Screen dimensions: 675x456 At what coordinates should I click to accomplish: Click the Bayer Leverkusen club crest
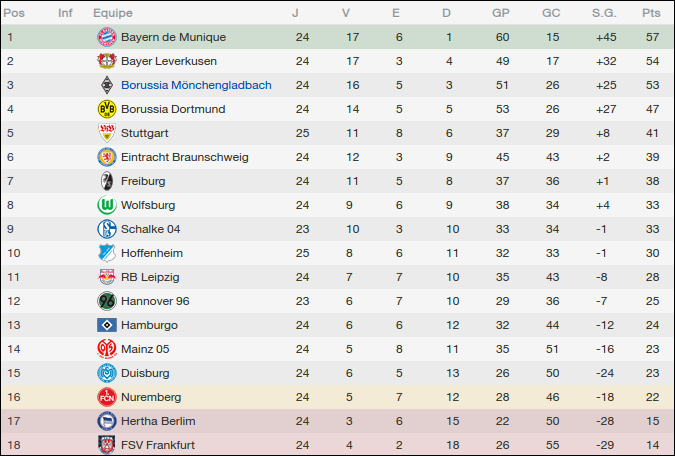(x=106, y=61)
